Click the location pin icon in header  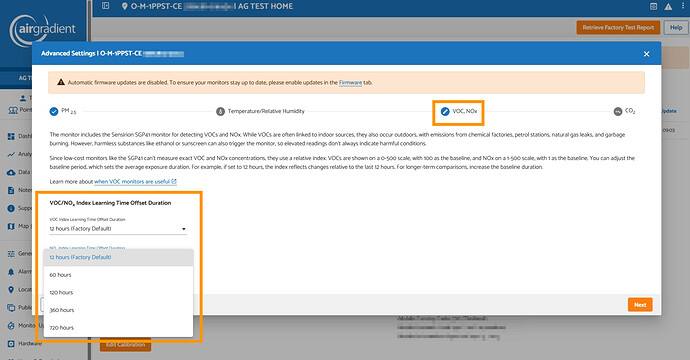tap(125, 6)
